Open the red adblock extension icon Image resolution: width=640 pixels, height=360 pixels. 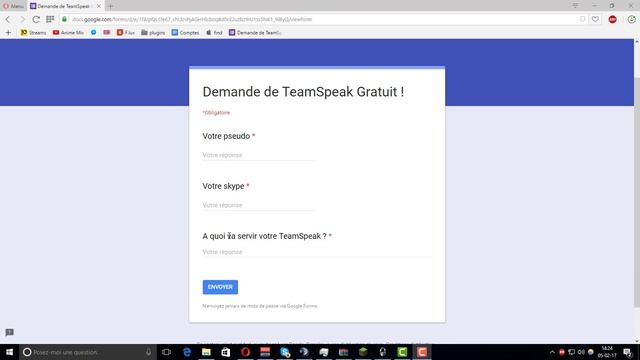pyautogui.click(x=612, y=19)
